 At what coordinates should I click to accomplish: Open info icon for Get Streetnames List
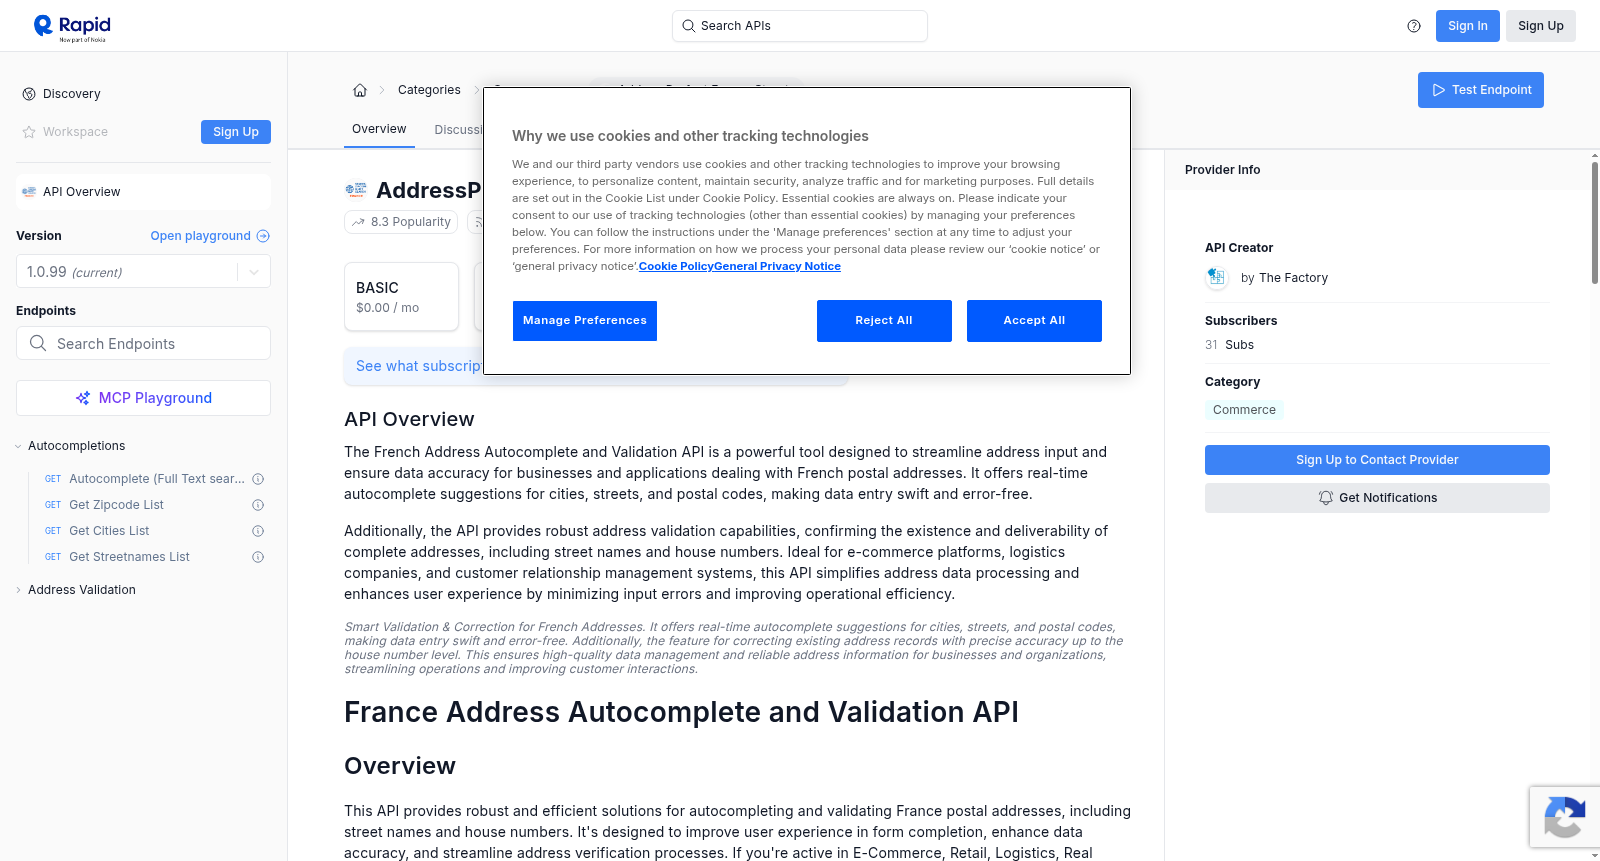258,557
